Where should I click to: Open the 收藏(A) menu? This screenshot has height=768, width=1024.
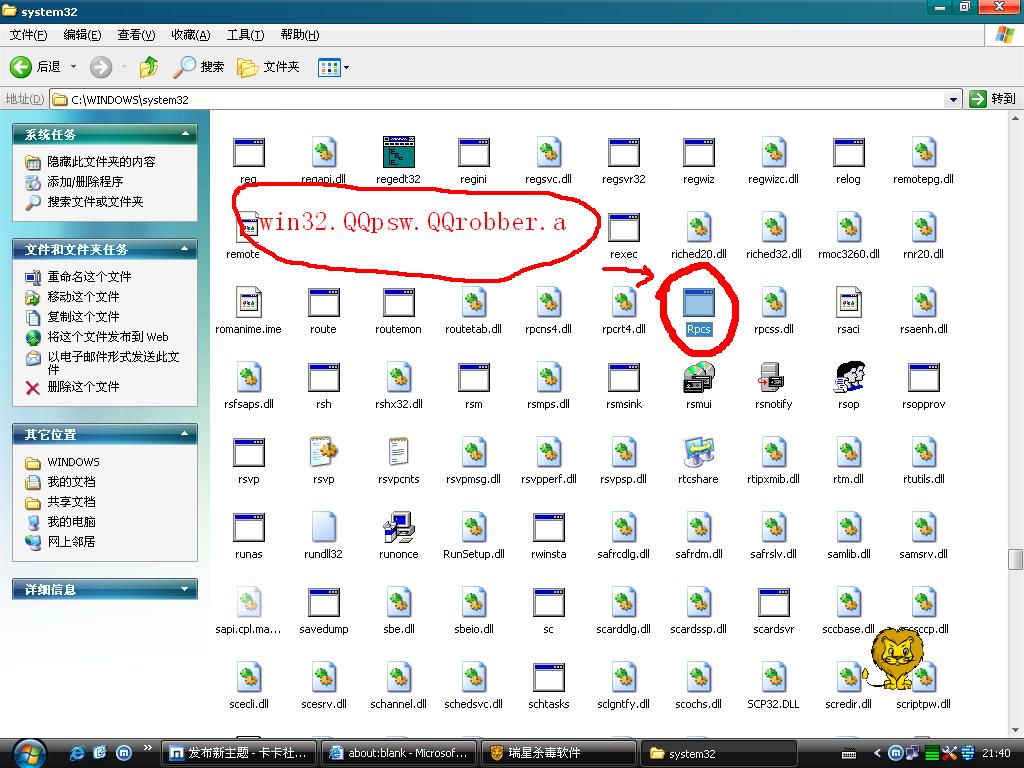[191, 35]
